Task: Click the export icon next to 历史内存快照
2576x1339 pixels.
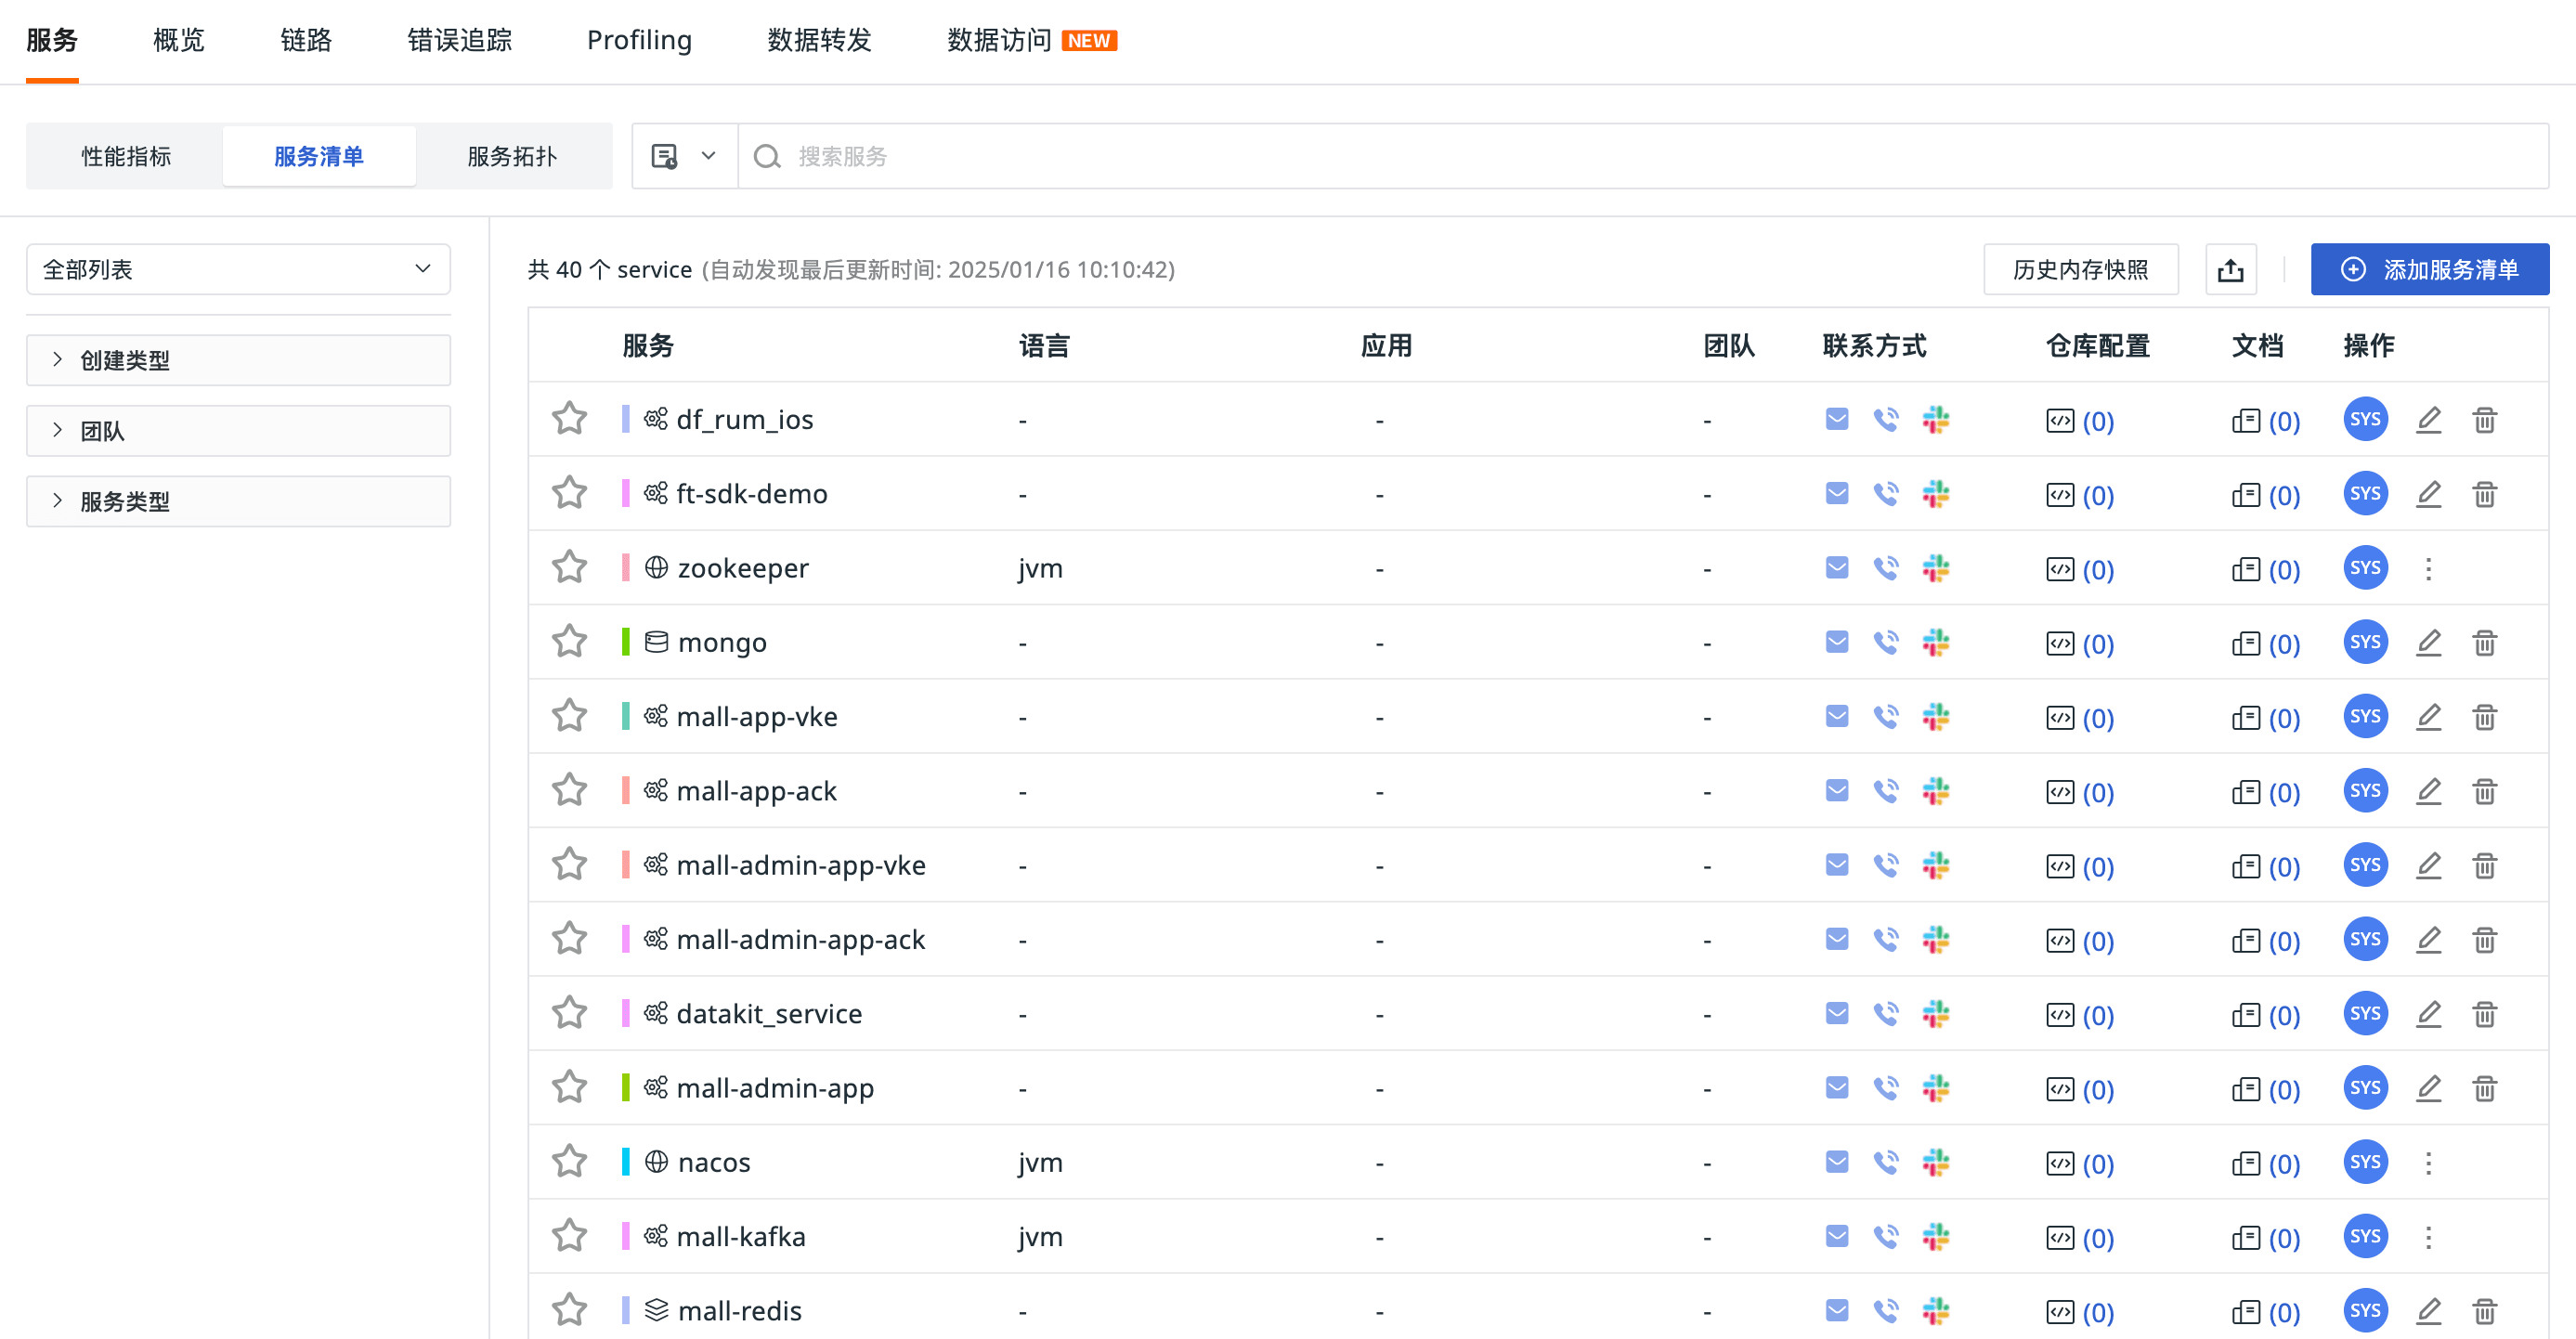Action: point(2230,270)
